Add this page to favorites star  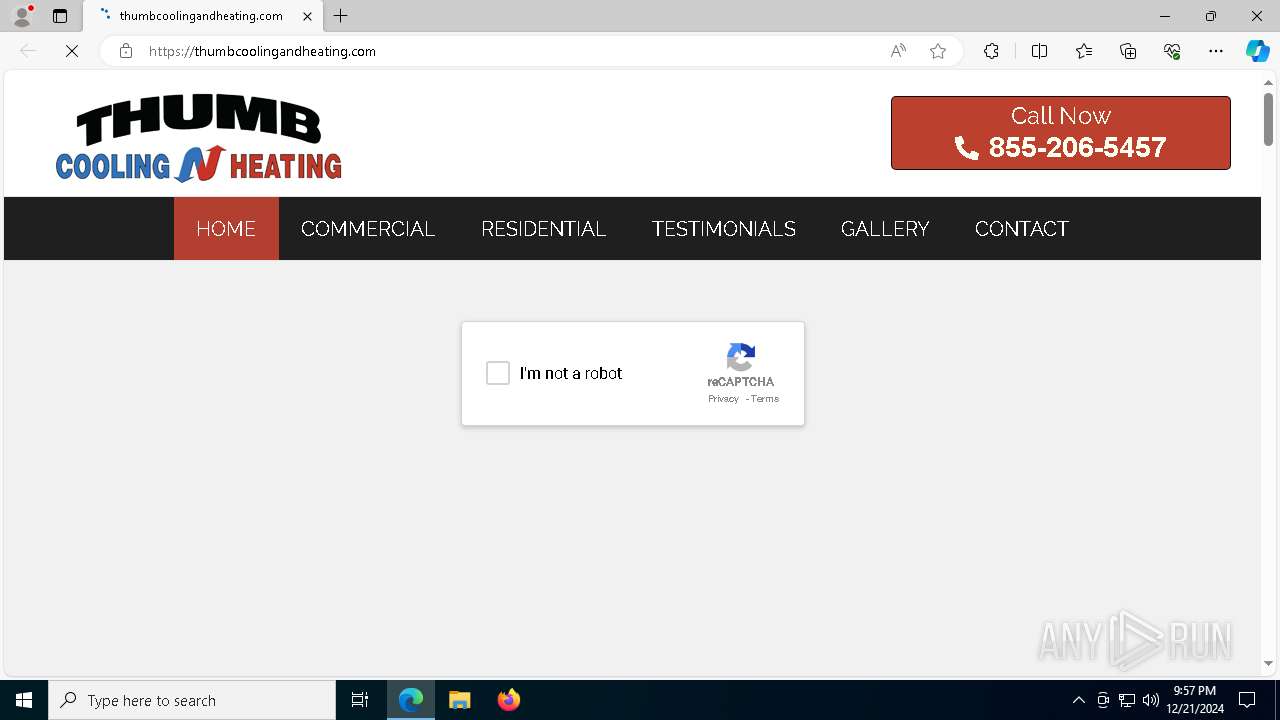pyautogui.click(x=938, y=51)
